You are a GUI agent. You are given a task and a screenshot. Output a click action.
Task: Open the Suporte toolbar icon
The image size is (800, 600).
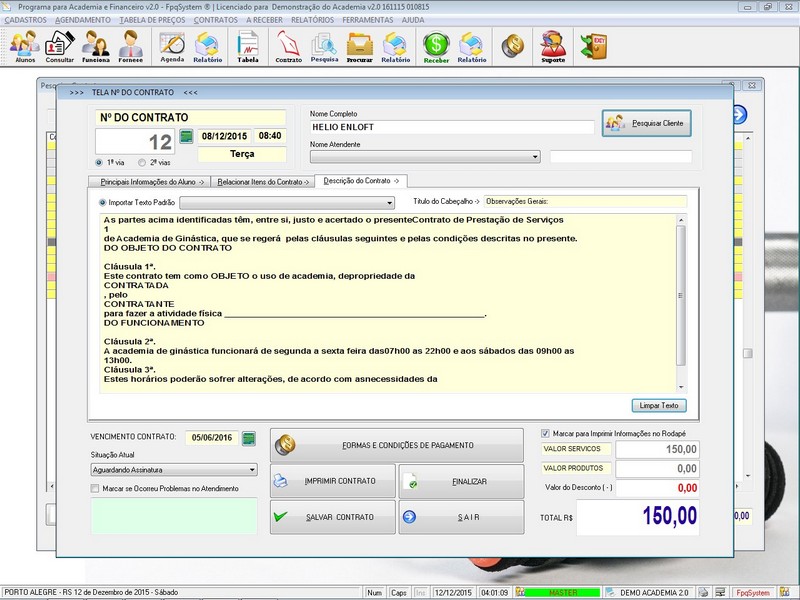point(554,47)
